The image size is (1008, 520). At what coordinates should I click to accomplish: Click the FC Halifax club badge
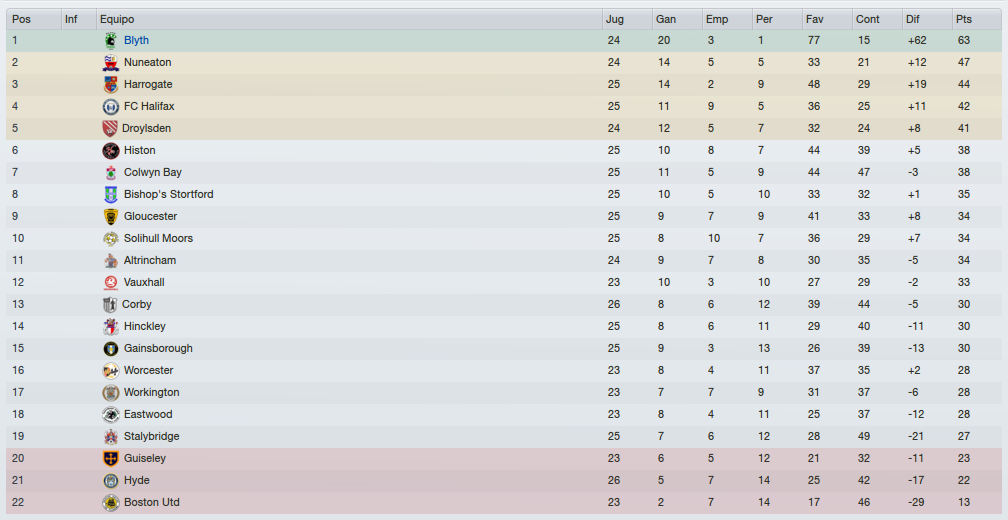pos(111,106)
